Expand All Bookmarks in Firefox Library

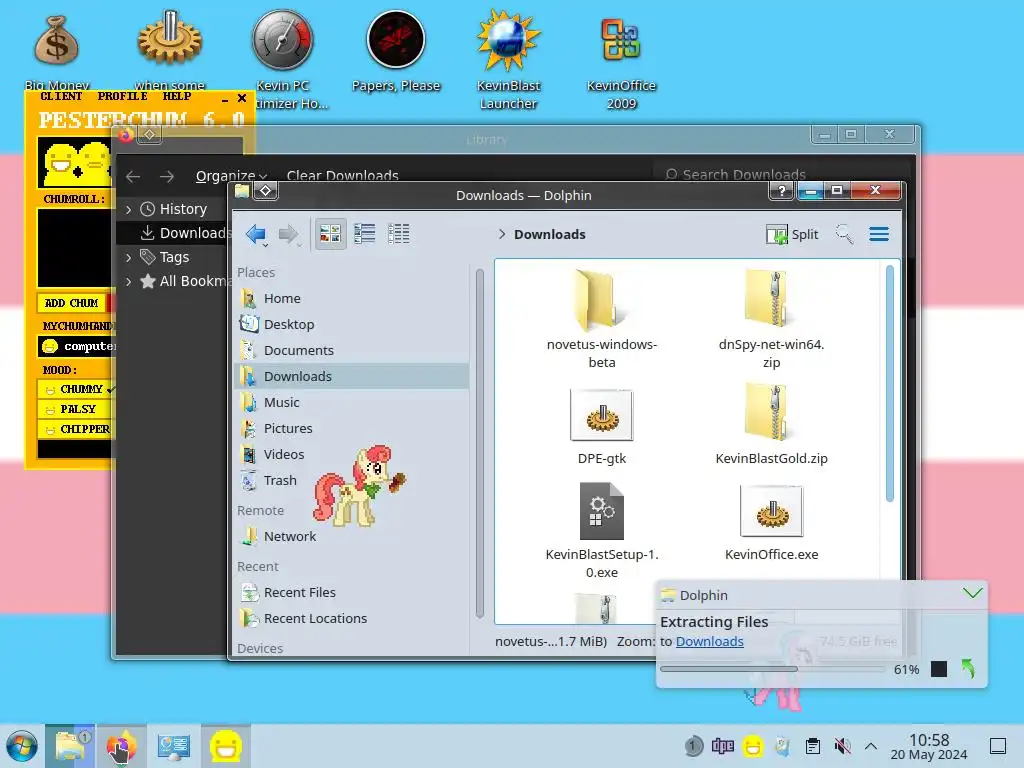click(x=129, y=281)
